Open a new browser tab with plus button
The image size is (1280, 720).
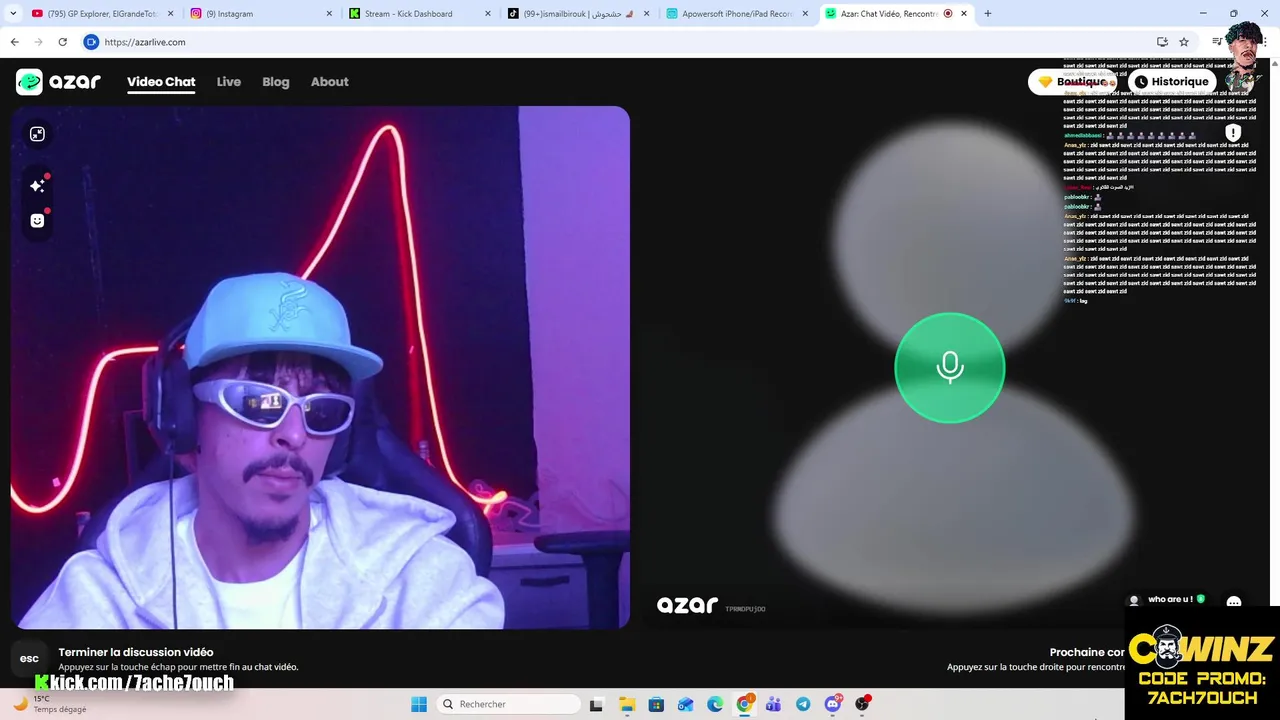point(988,14)
